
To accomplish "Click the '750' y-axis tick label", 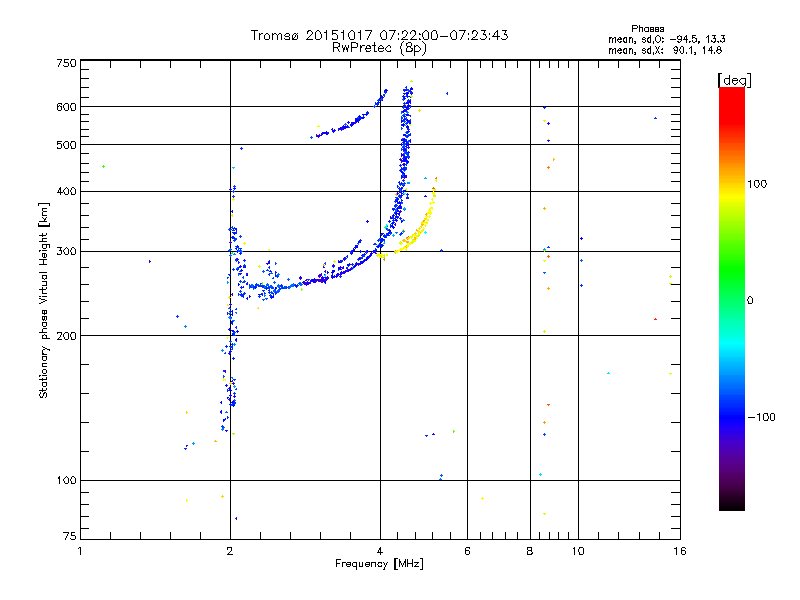I will (66, 63).
